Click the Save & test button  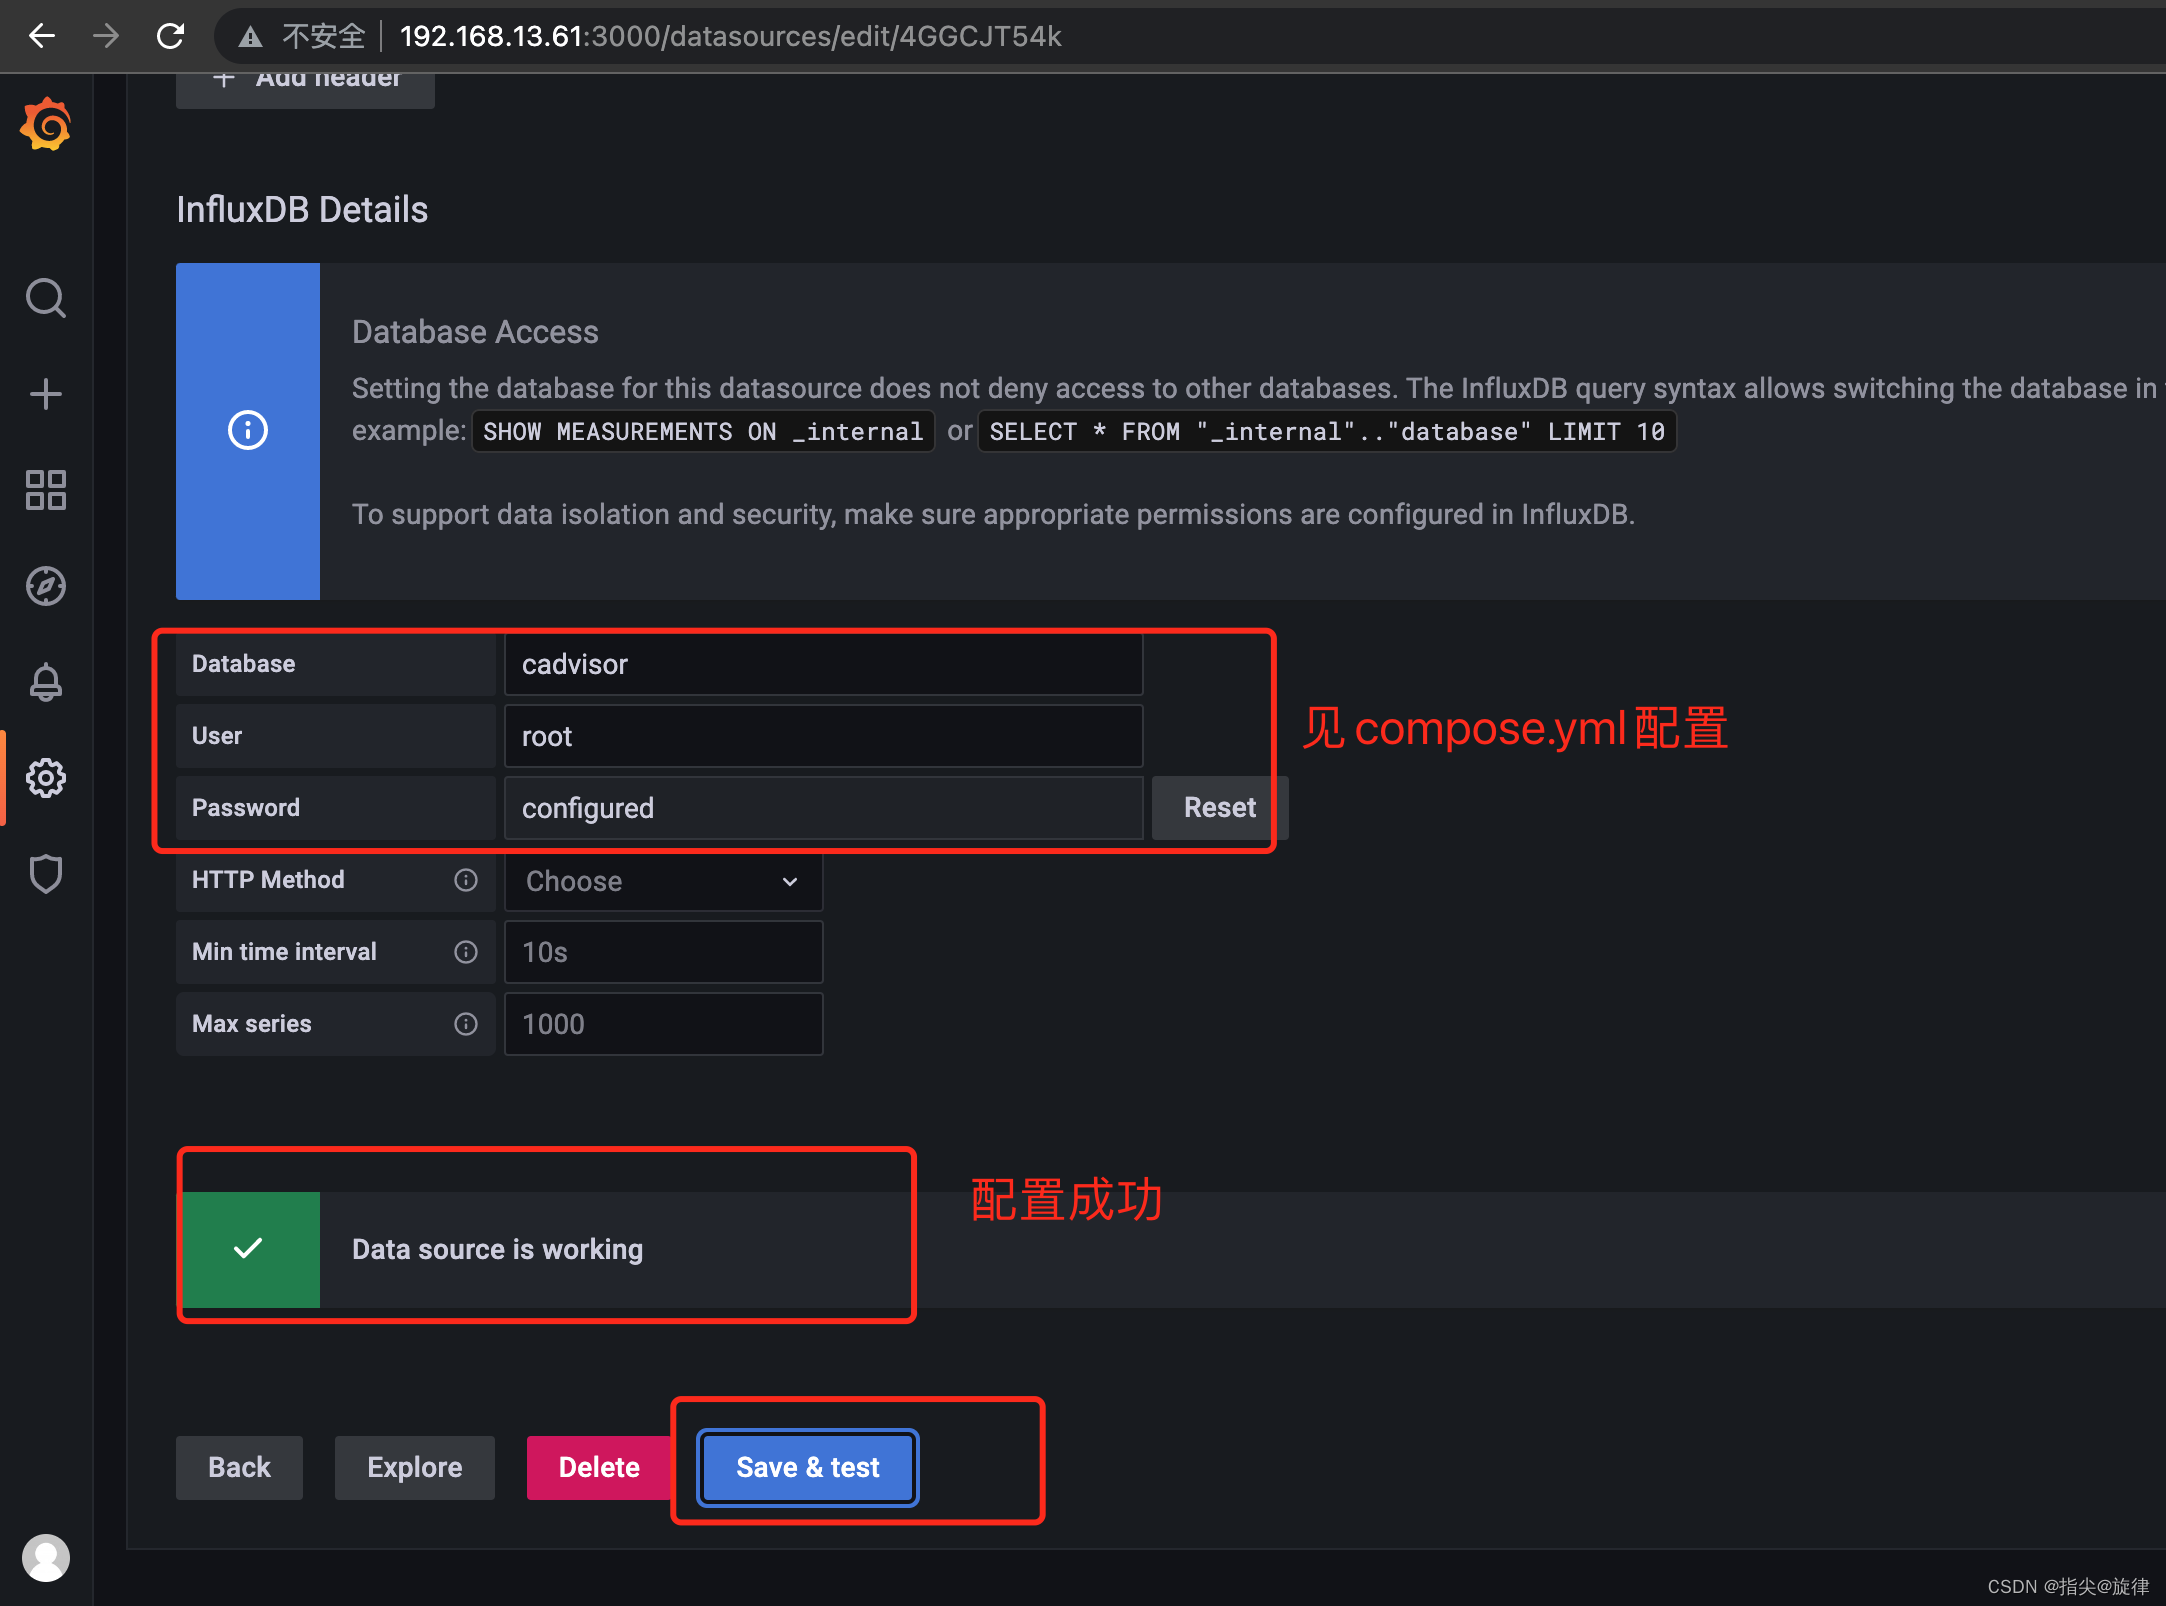click(807, 1467)
